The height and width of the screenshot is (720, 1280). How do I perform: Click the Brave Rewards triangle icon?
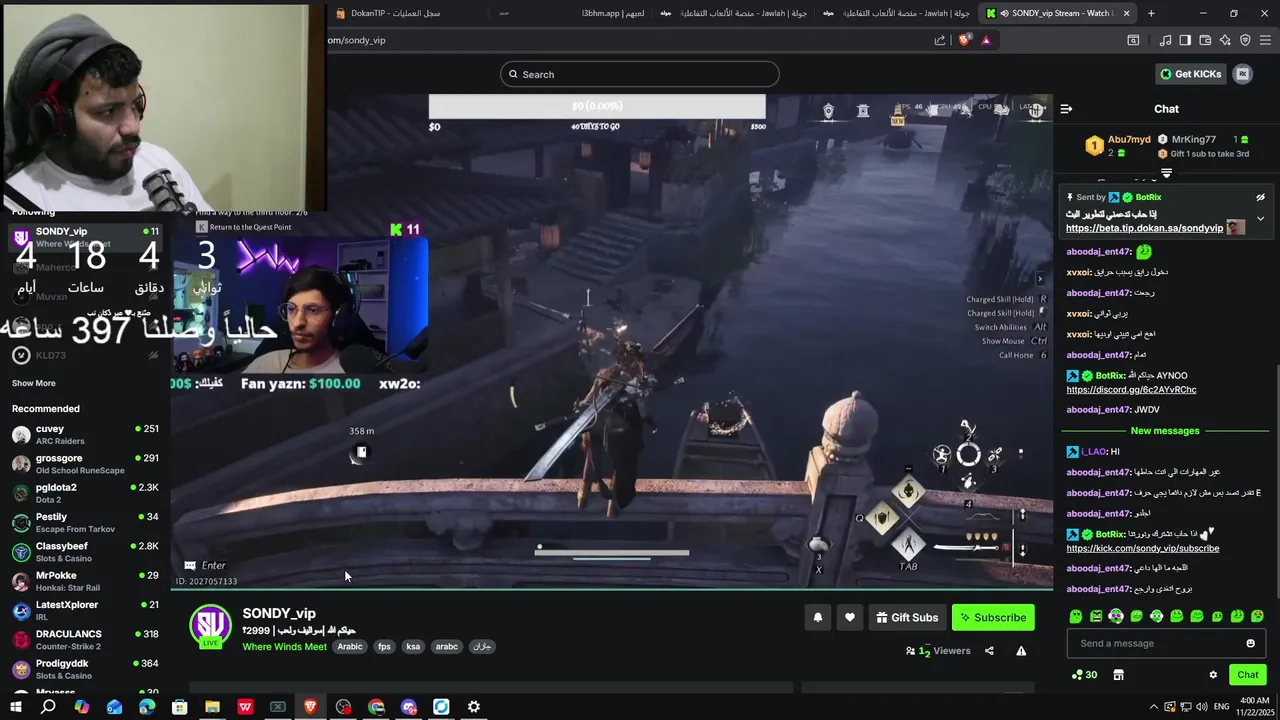point(986,40)
